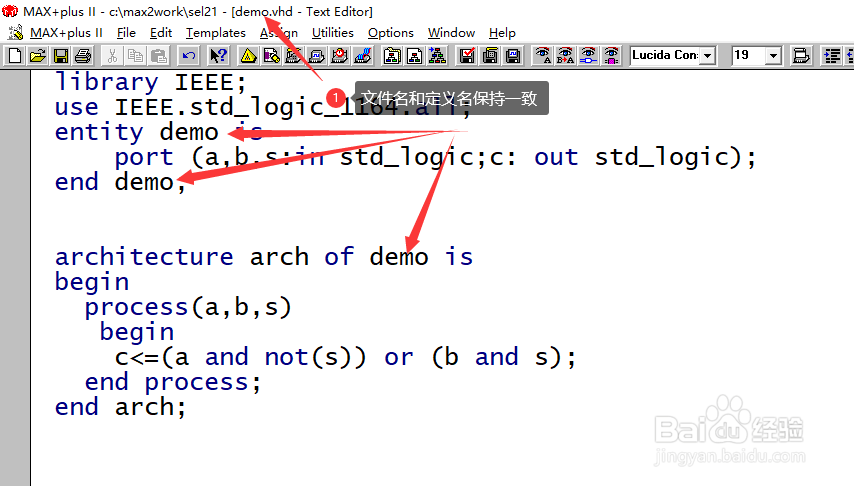
Task: Undo the last edit
Action: coord(188,56)
